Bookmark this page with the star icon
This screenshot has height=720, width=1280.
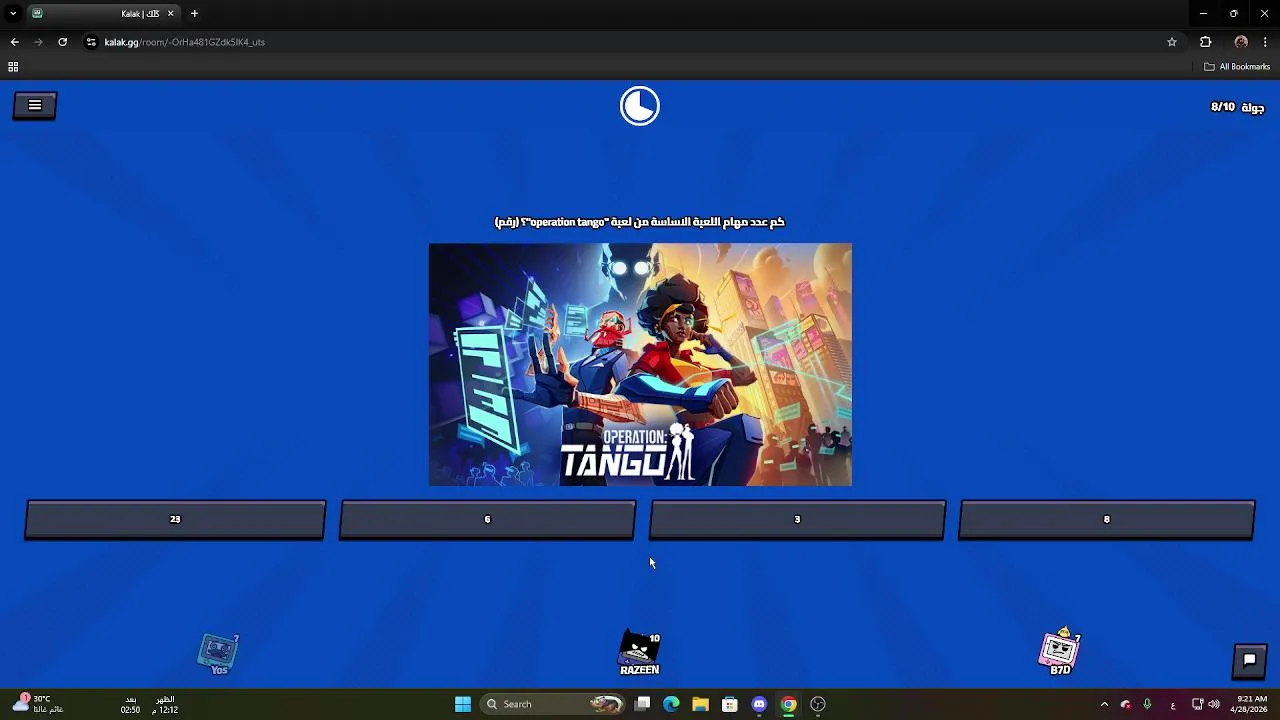1172,42
